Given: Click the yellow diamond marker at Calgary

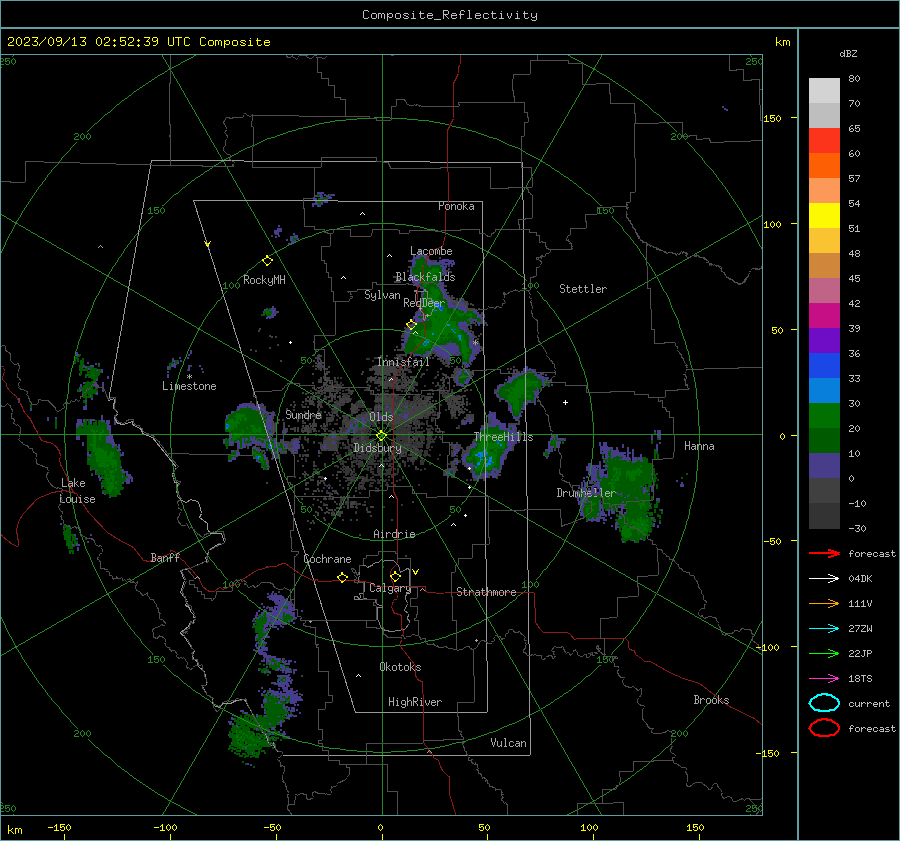Looking at the screenshot, I should (x=395, y=576).
